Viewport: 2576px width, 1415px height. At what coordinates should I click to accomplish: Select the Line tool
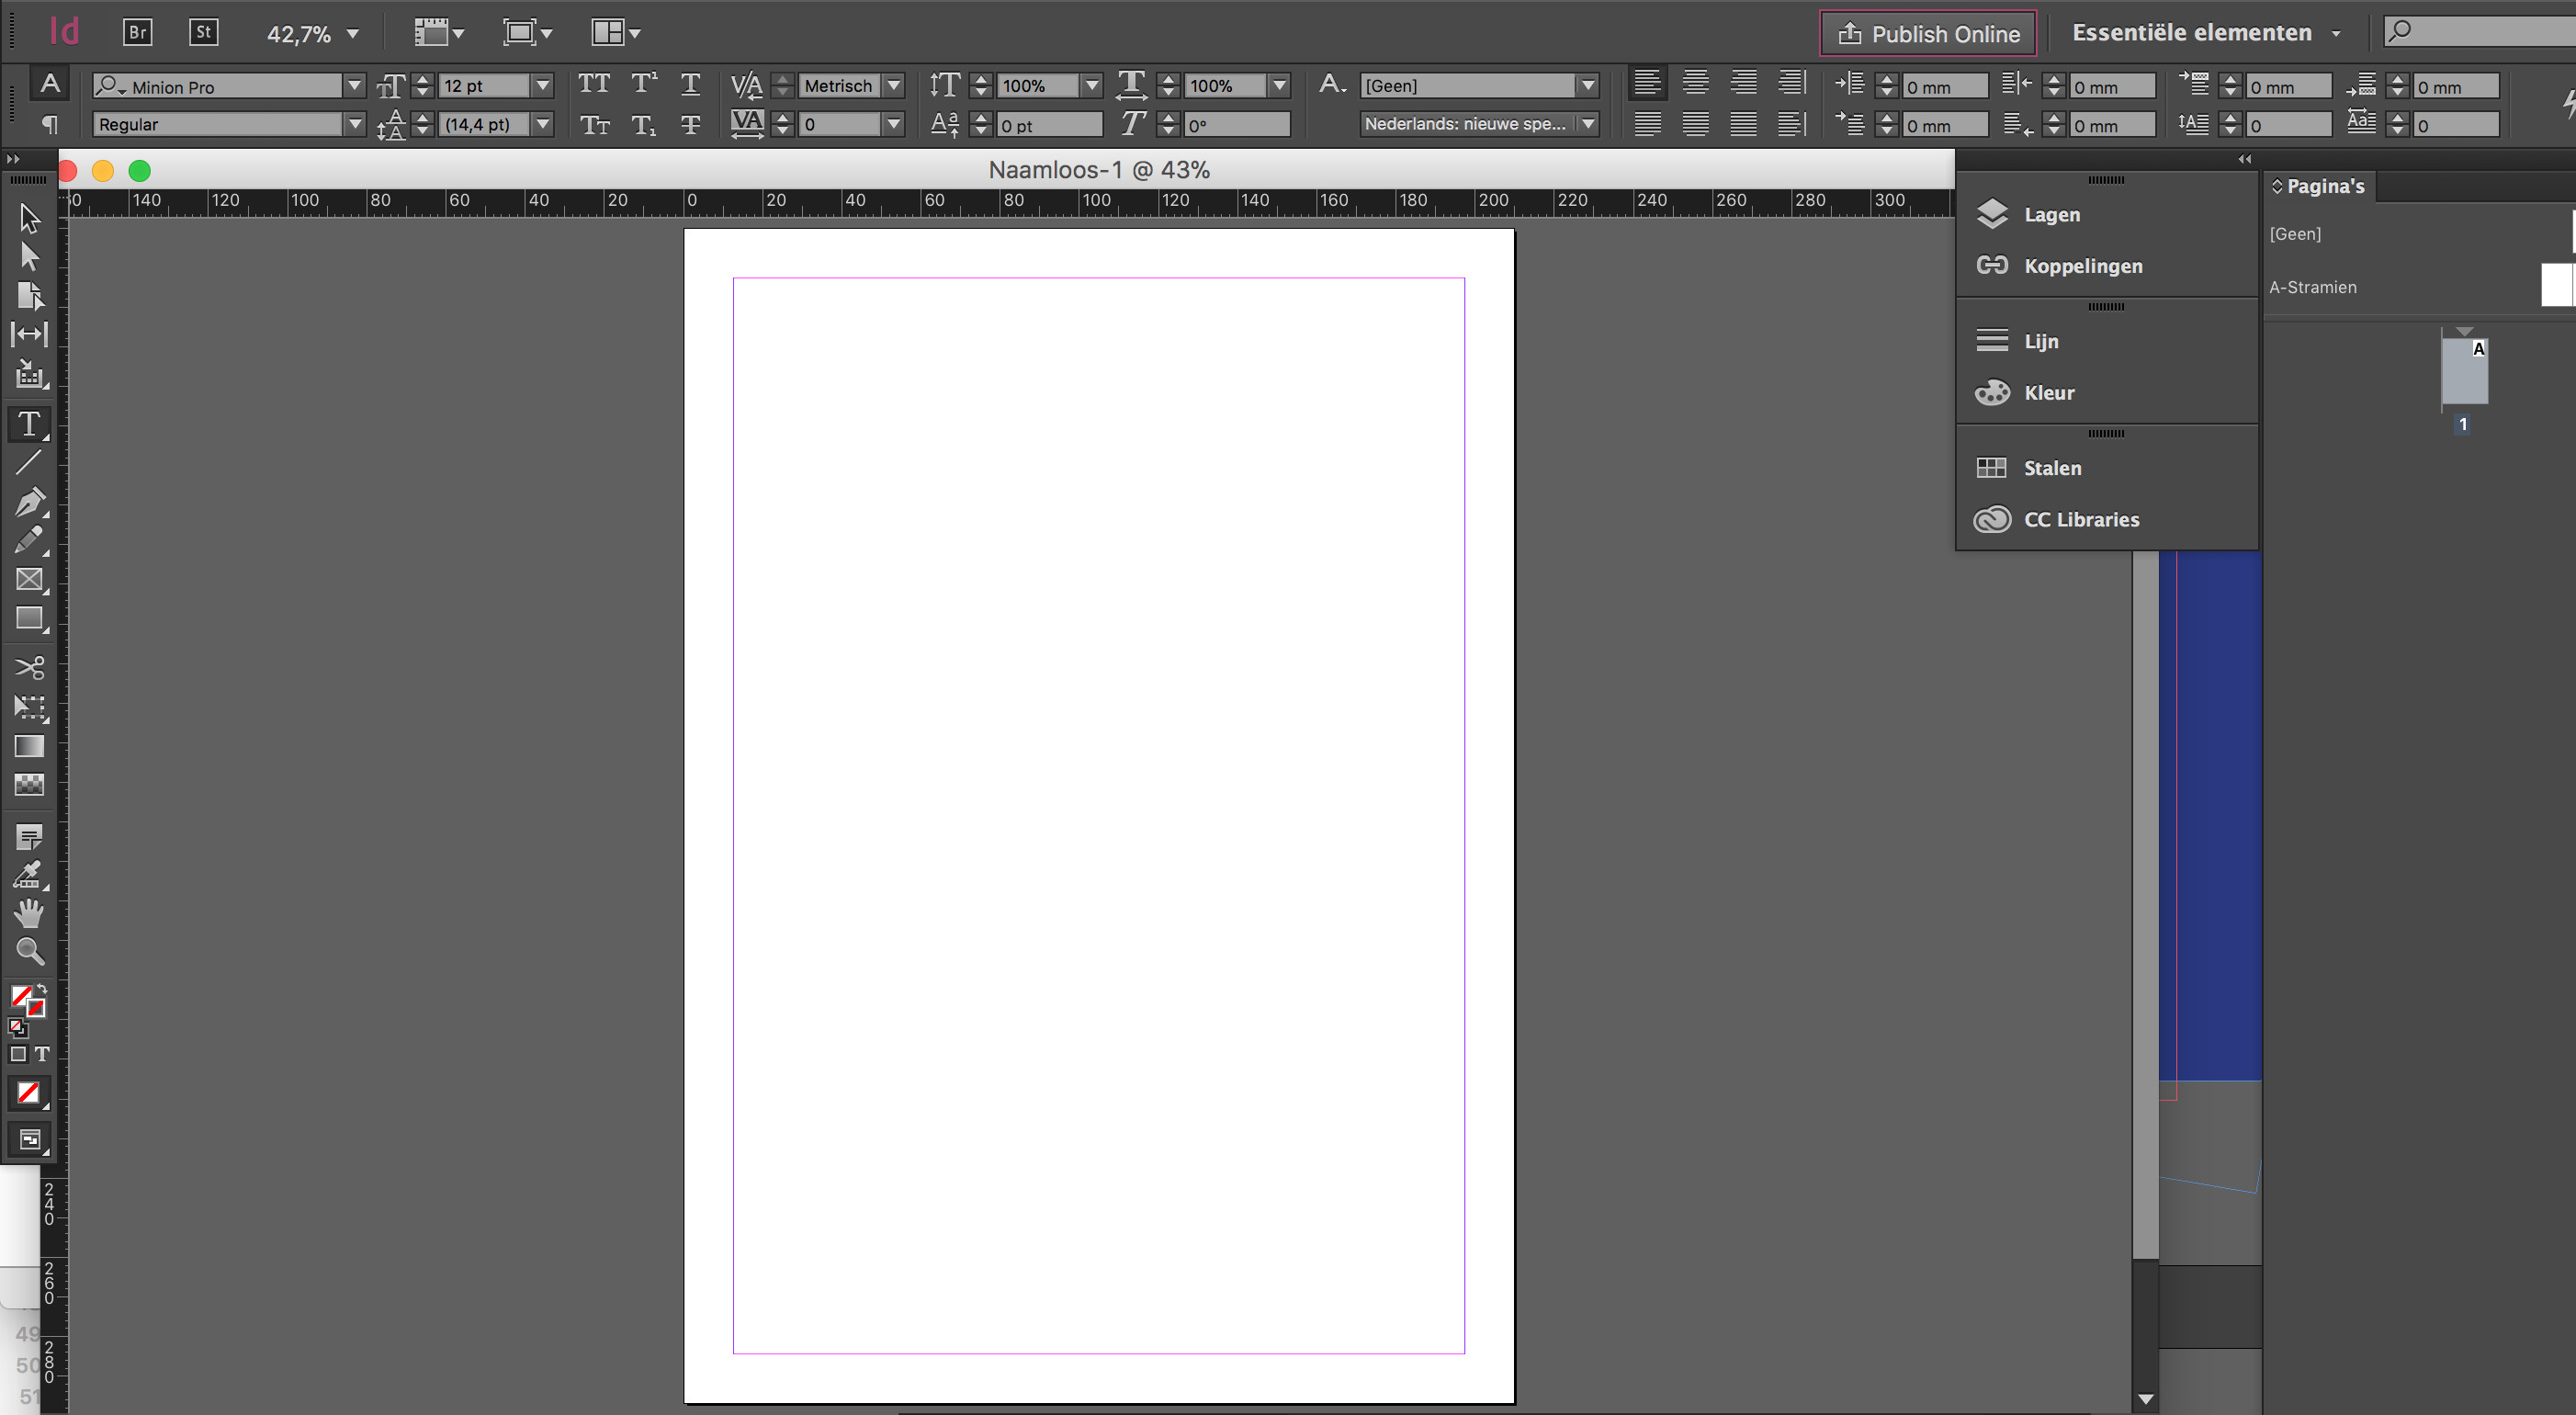click(x=29, y=462)
